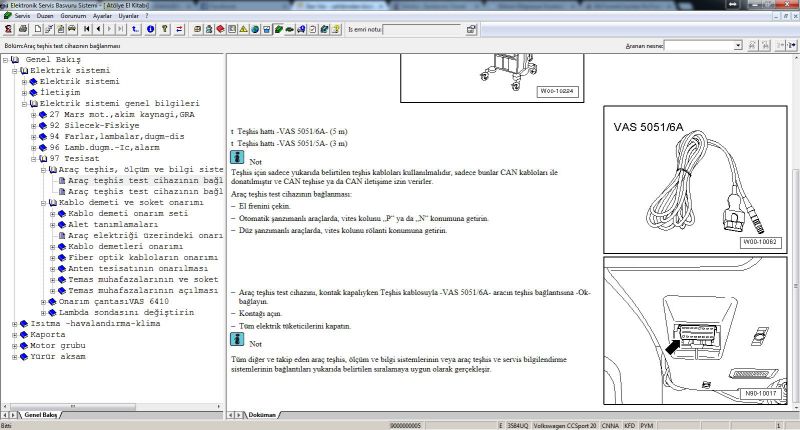Click the car icon in the toolbar

point(72,29)
